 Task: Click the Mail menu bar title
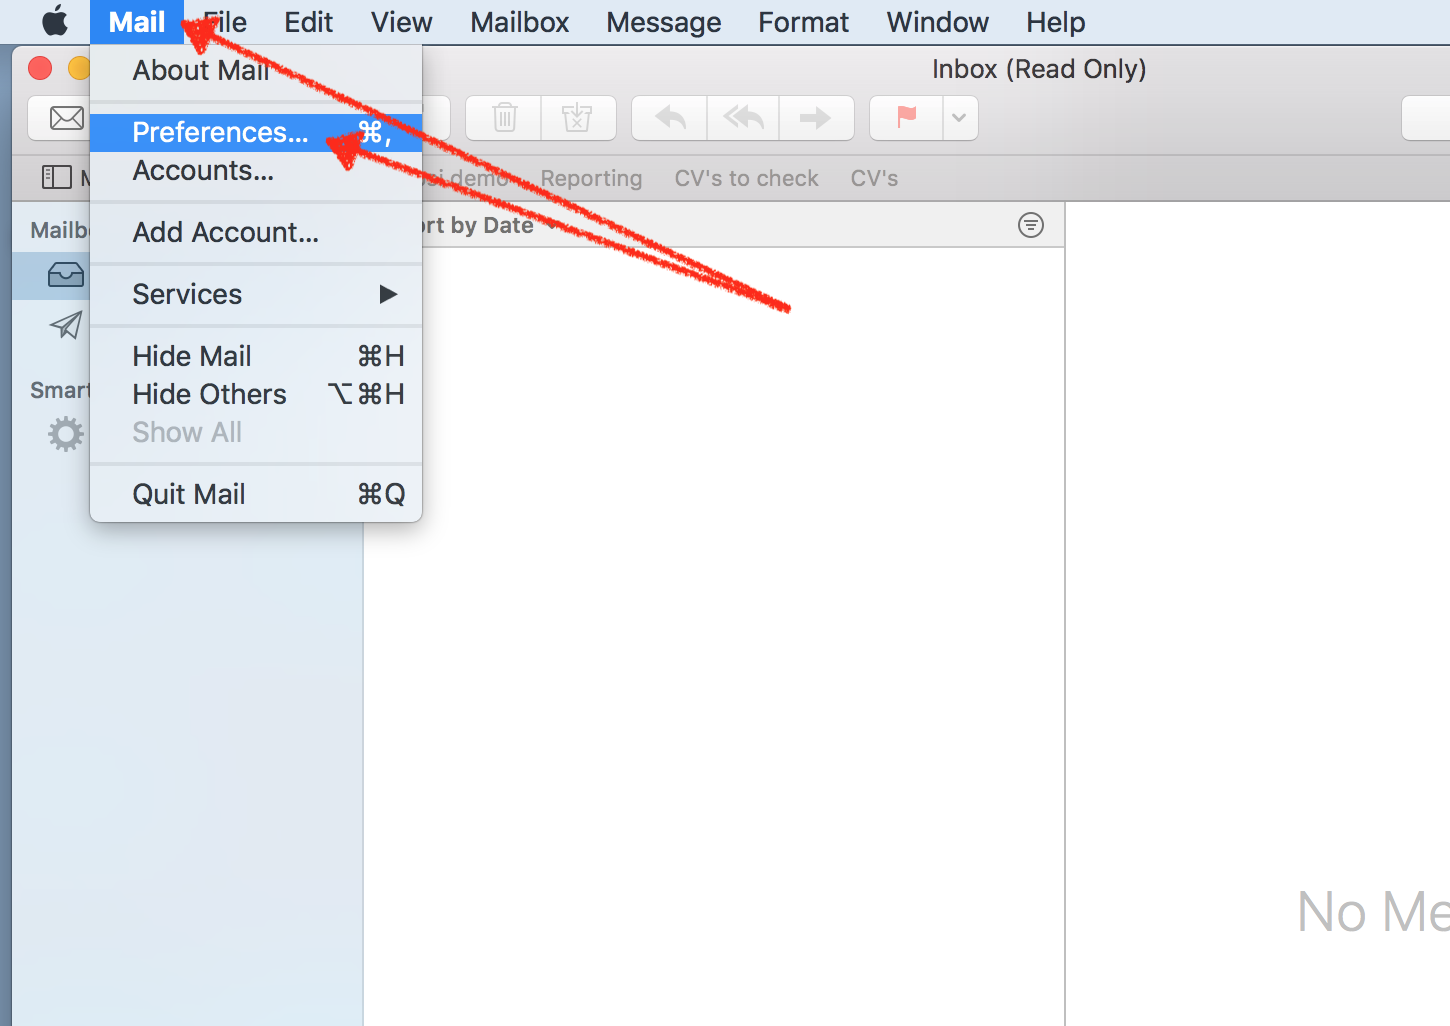click(137, 22)
